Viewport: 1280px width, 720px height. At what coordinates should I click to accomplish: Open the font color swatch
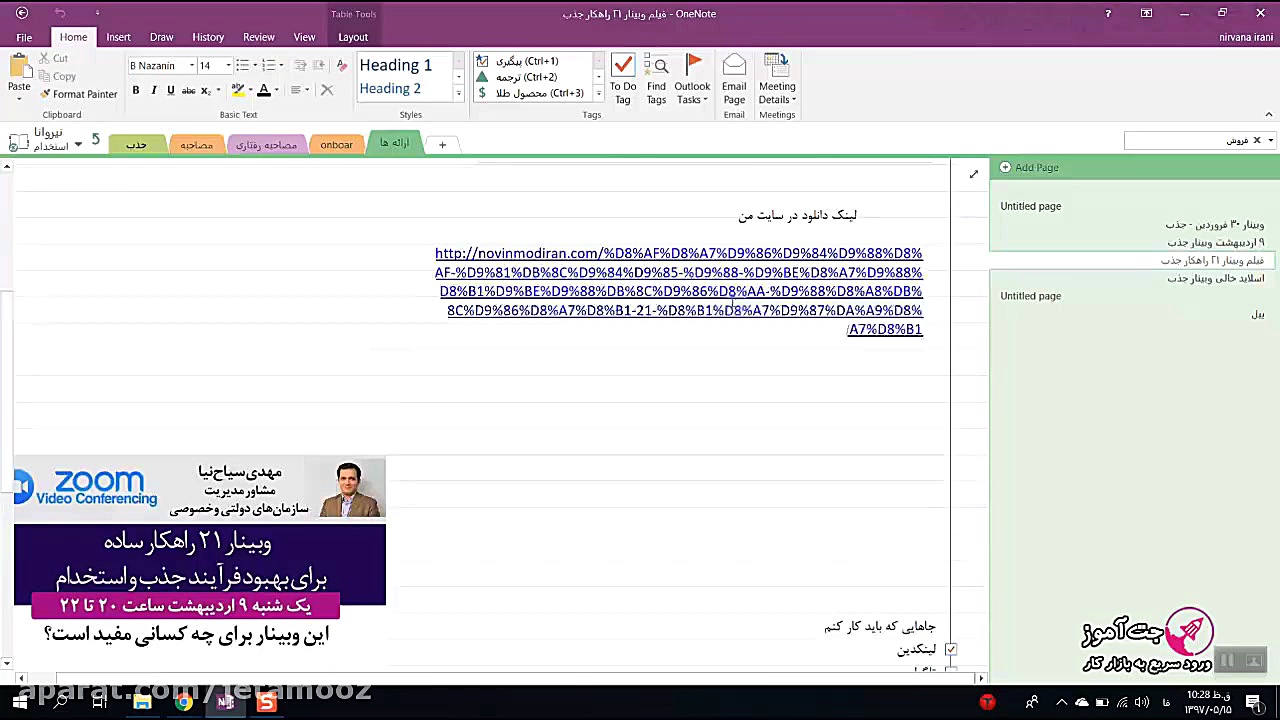pyautogui.click(x=263, y=90)
